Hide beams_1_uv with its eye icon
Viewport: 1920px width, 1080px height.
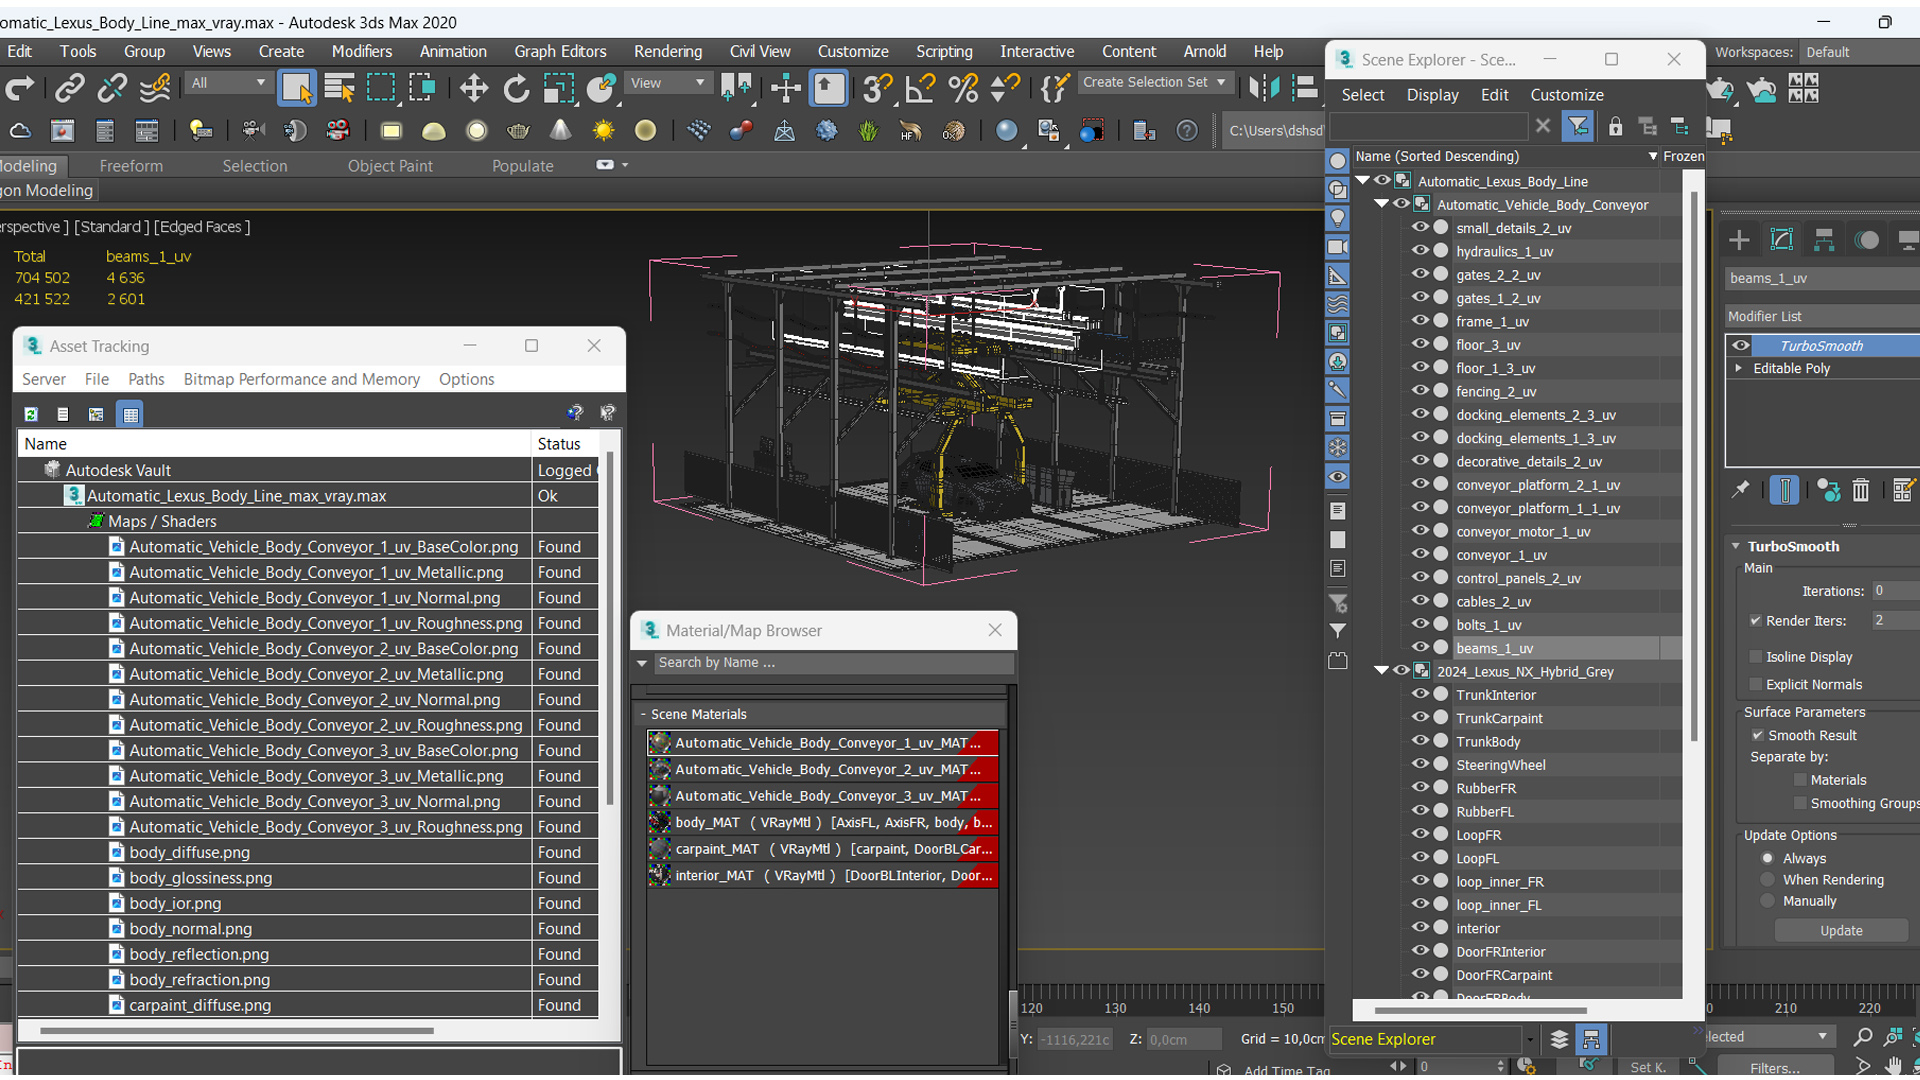1420,648
